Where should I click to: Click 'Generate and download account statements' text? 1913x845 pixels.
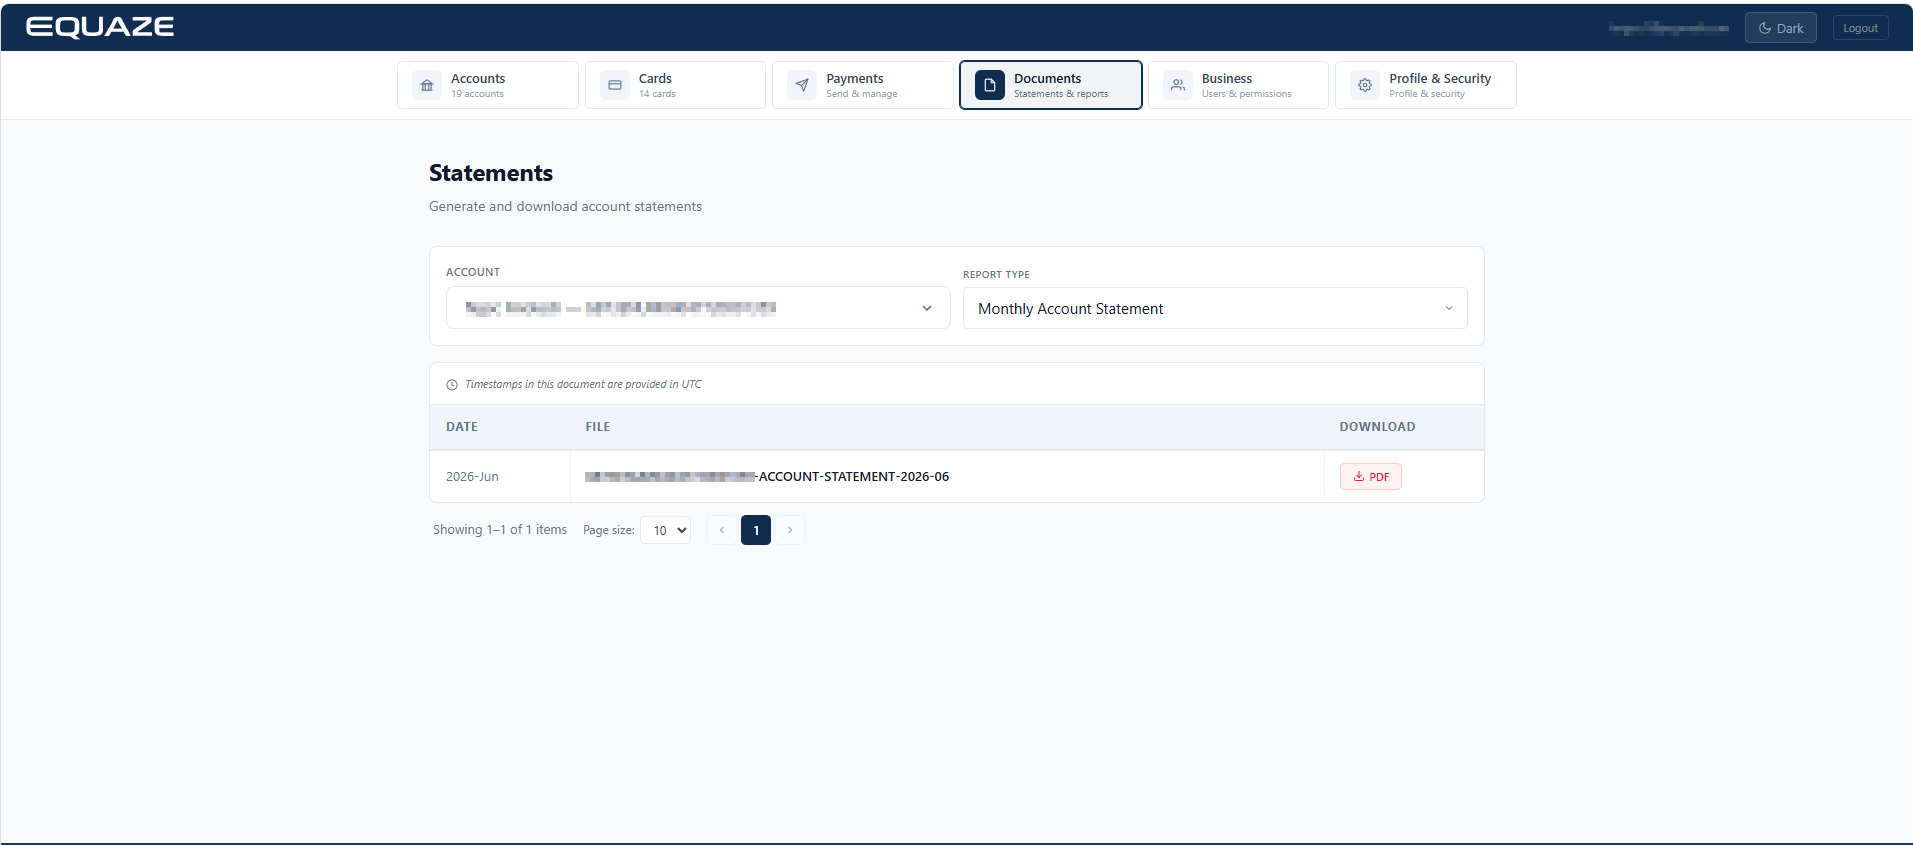tap(566, 207)
